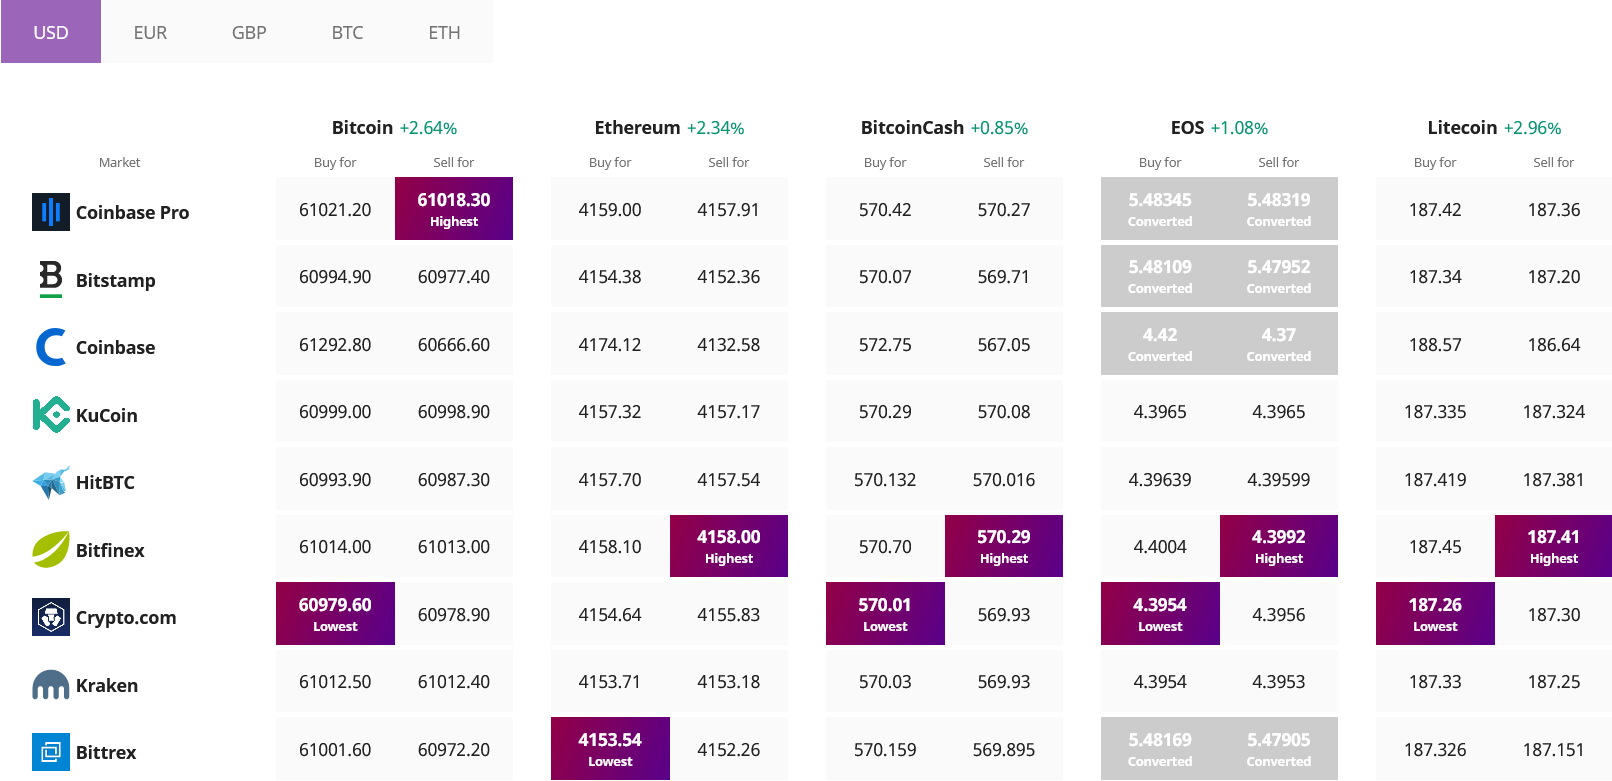Click Coinbase BitcoinCash buy price 572.75
The height and width of the screenshot is (781, 1612).
click(x=885, y=344)
